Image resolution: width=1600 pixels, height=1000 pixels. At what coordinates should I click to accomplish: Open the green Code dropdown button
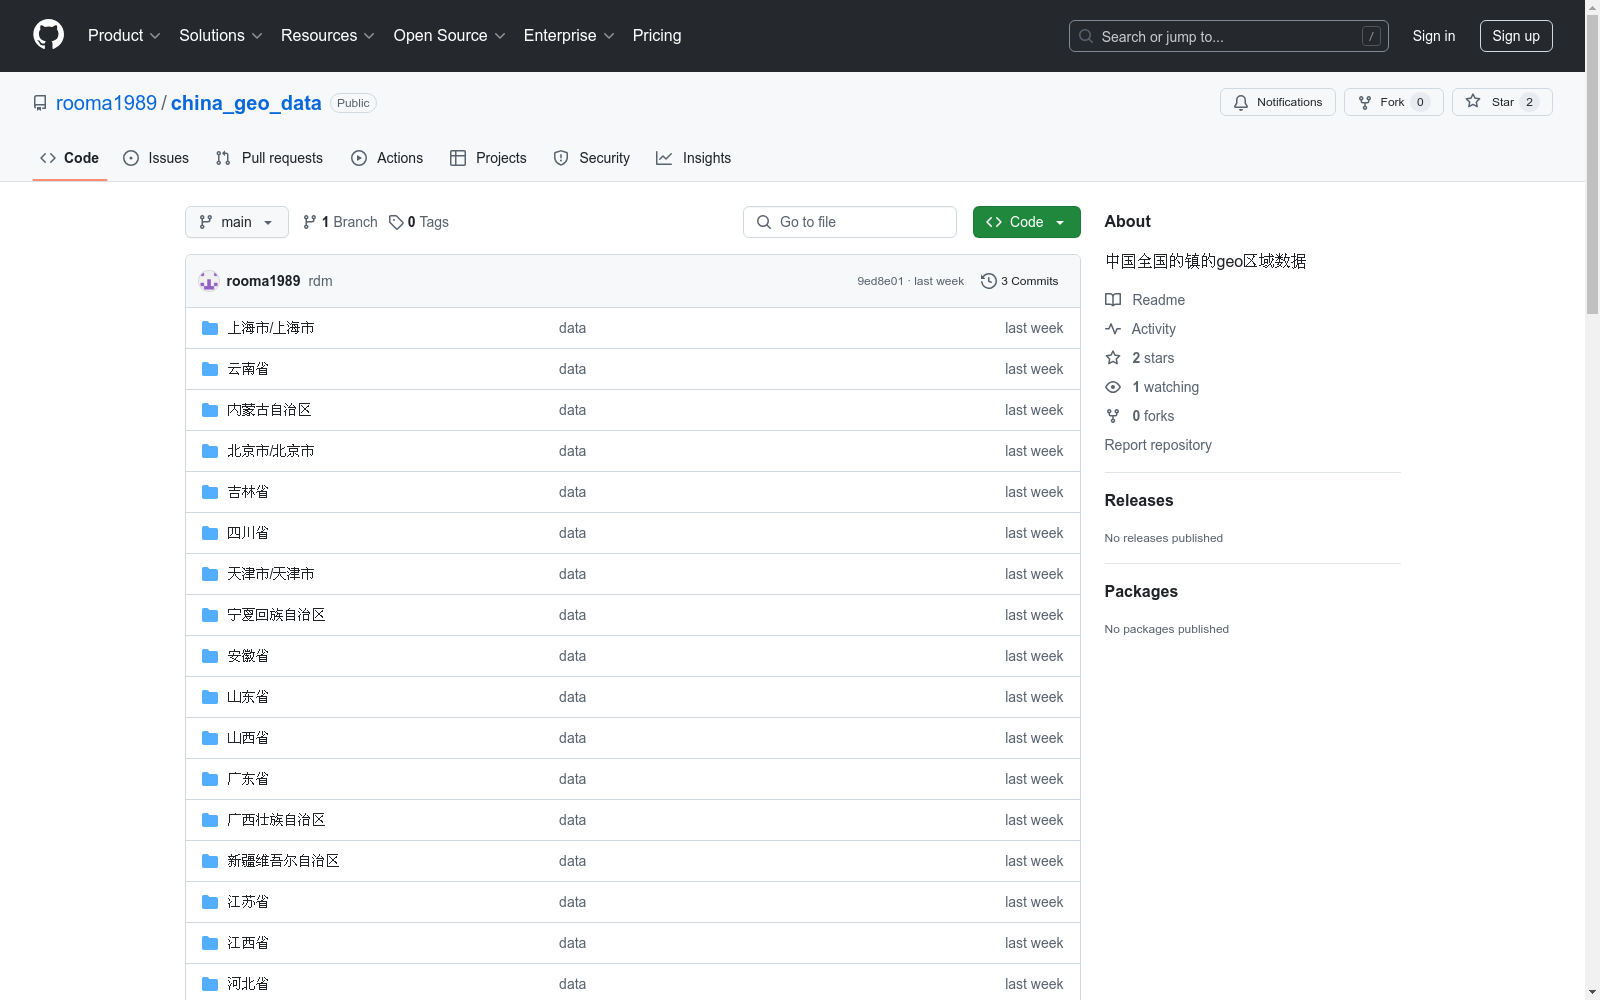(1027, 222)
